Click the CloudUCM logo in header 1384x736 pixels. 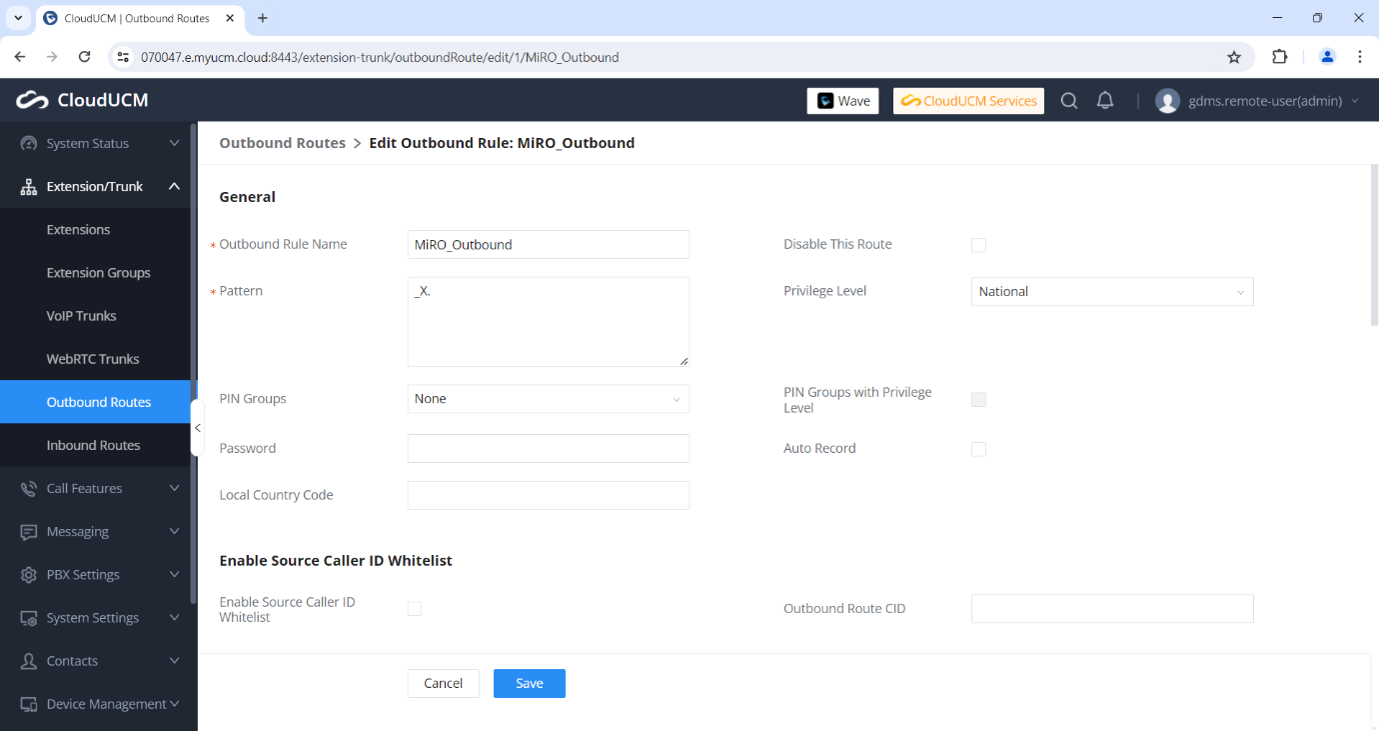(x=82, y=100)
